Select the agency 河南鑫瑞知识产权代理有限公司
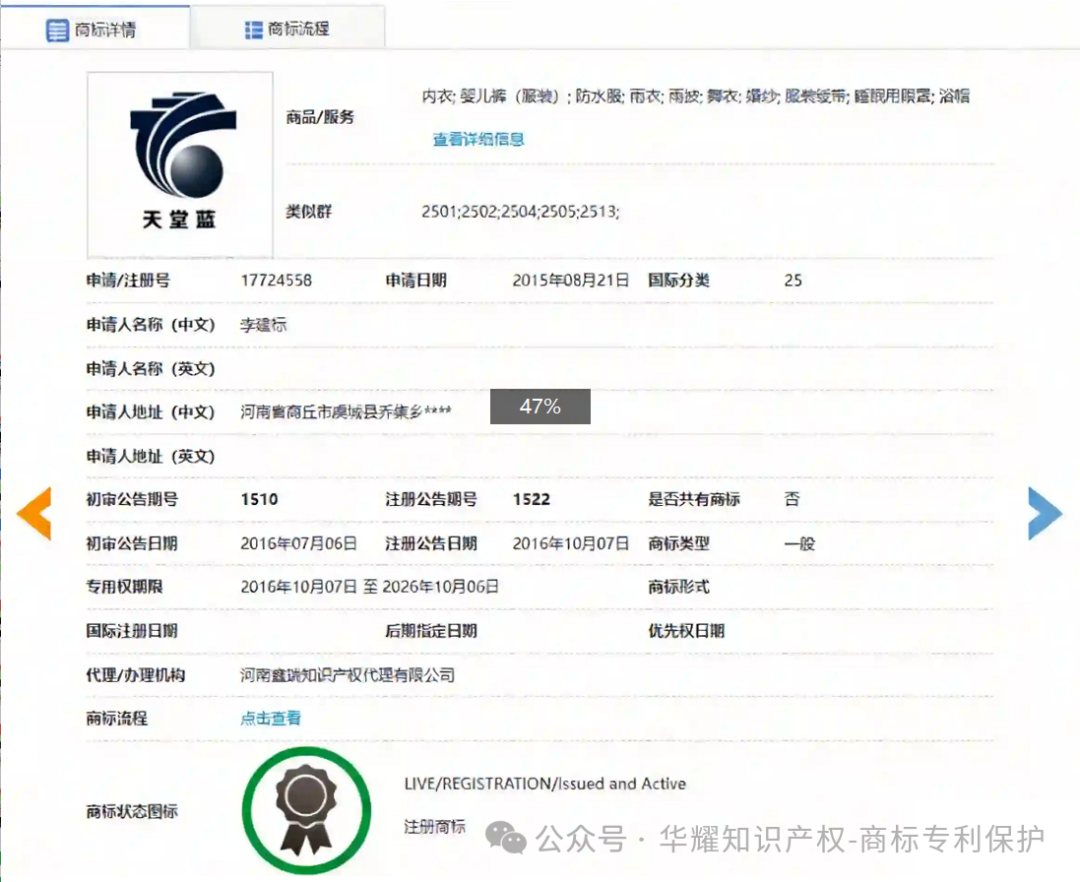1080x882 pixels. [347, 675]
